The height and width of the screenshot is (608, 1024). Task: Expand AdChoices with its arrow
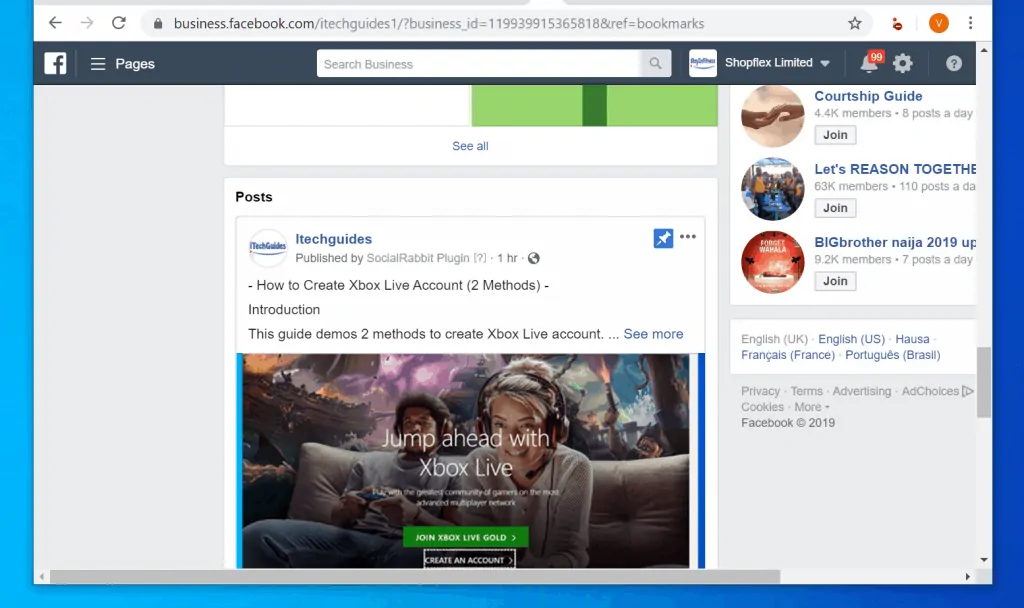coord(968,391)
